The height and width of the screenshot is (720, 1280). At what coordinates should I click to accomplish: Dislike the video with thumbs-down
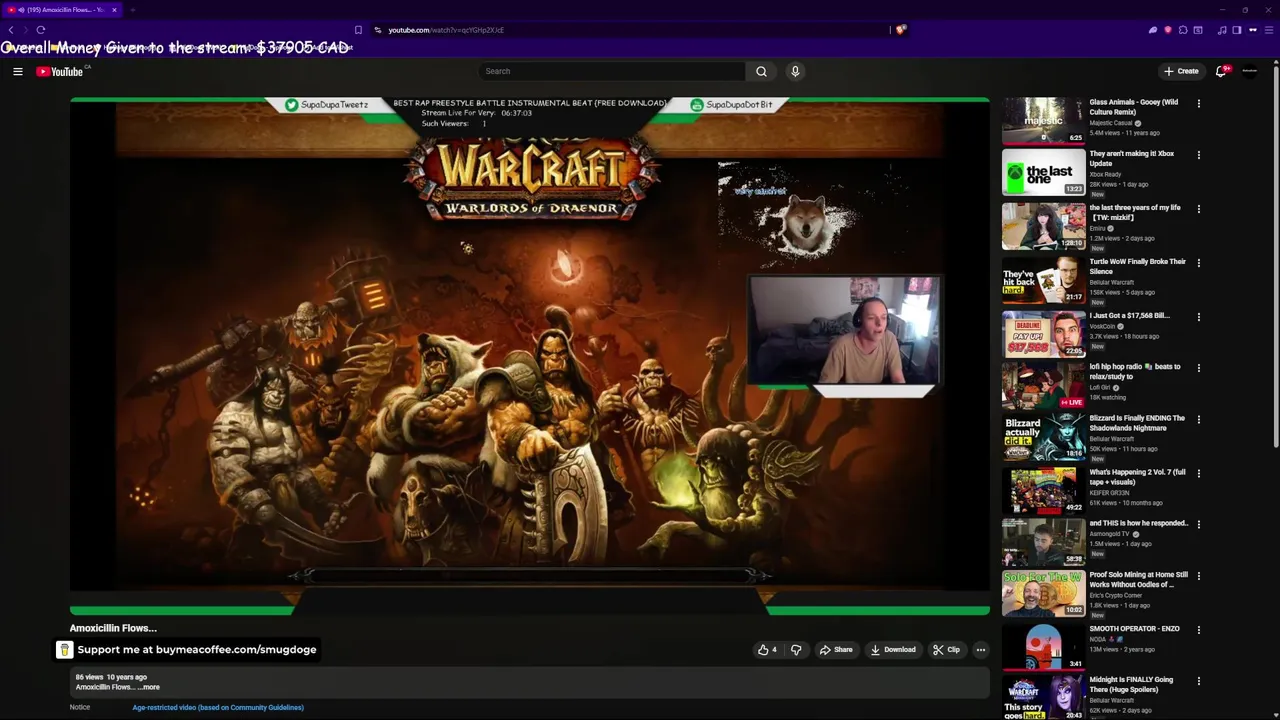tap(796, 650)
